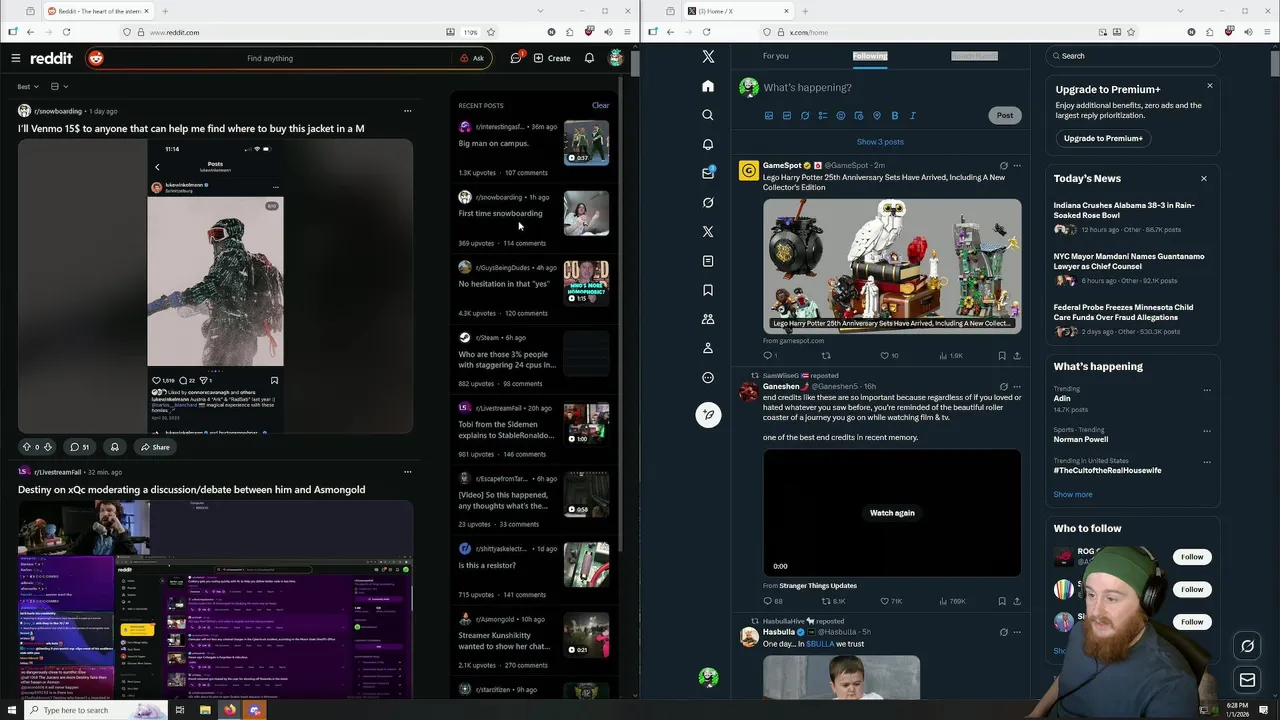
Task: Open X Profile icon in sidebar
Action: (708, 348)
